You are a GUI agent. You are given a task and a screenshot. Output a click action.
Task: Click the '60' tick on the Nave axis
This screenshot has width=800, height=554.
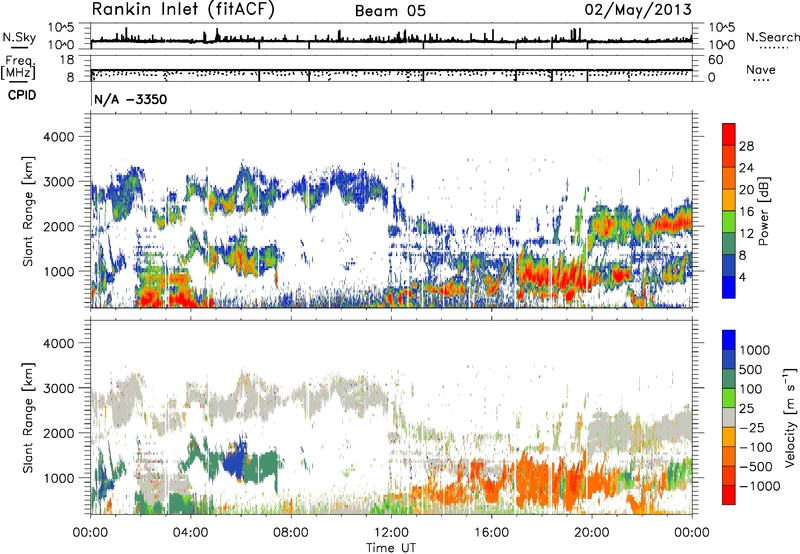715,60
